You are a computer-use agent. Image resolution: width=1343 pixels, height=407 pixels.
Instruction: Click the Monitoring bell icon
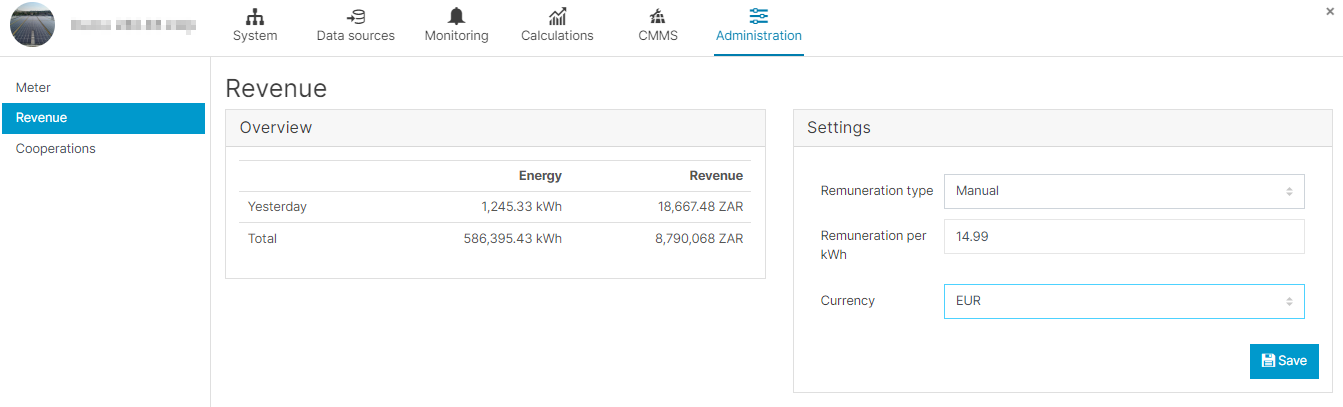pyautogui.click(x=456, y=16)
